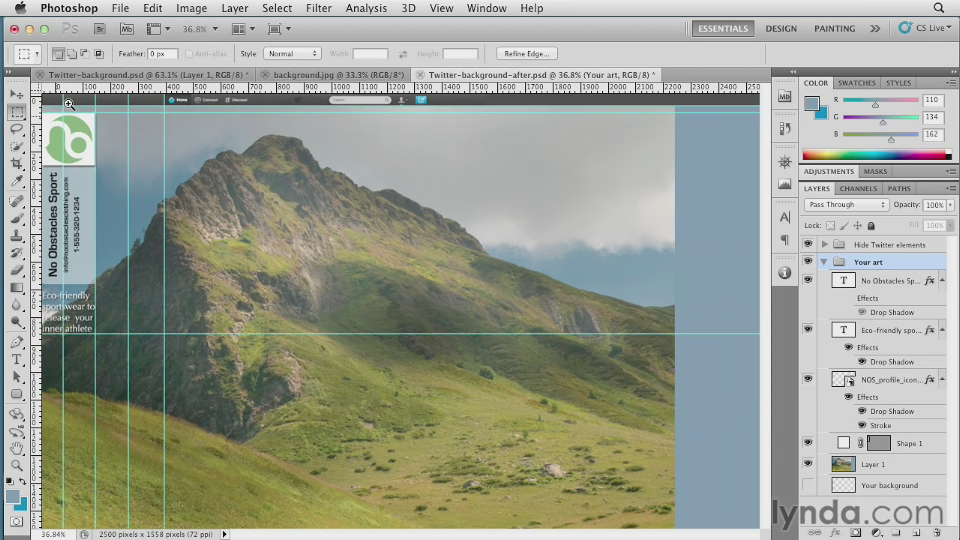Pick the Horizontal Type tool
Screen dimensions: 960x540
click(x=17, y=359)
